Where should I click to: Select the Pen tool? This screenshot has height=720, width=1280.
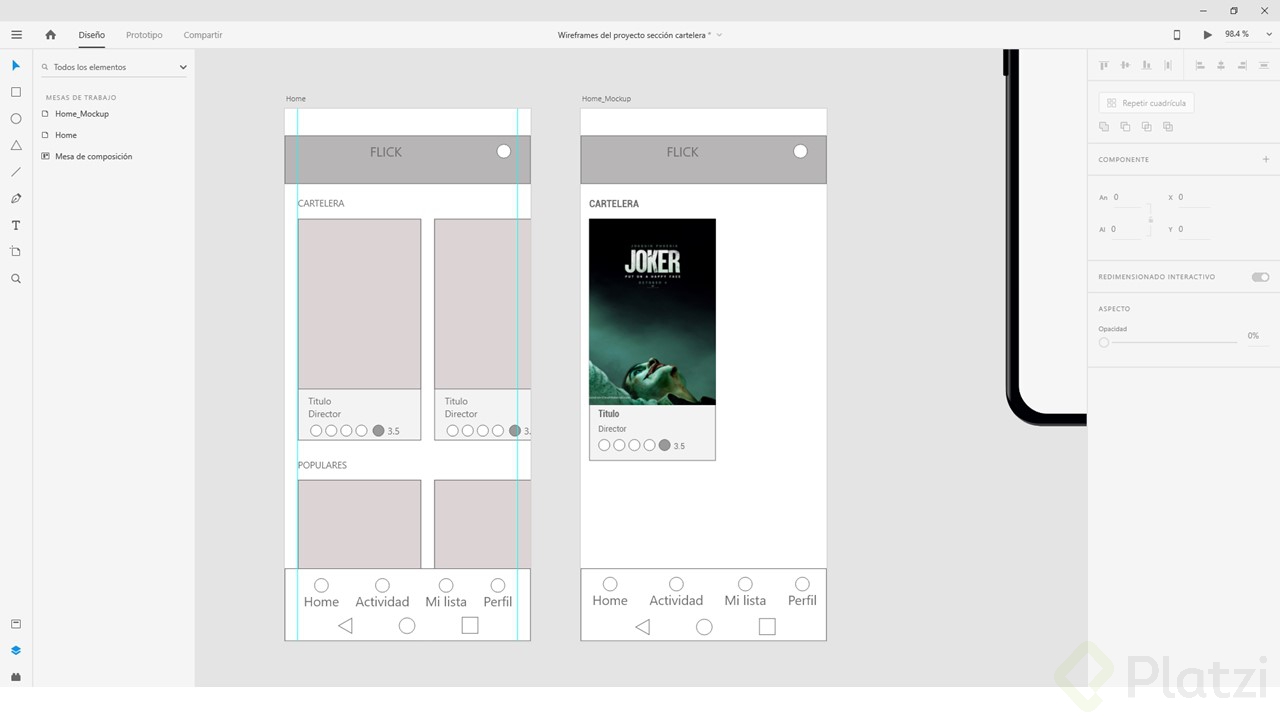coord(16,199)
